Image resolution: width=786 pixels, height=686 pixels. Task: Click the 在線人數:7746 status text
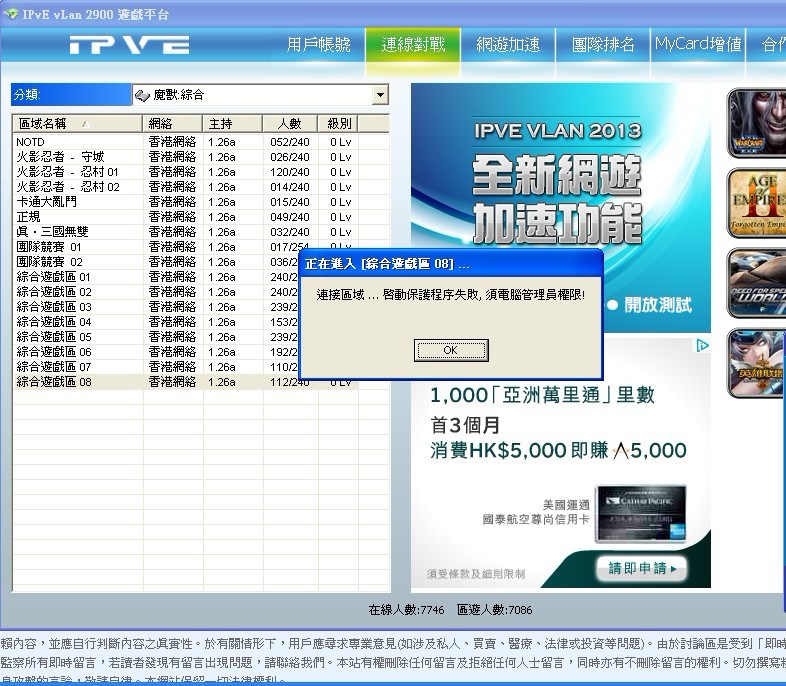[x=406, y=610]
